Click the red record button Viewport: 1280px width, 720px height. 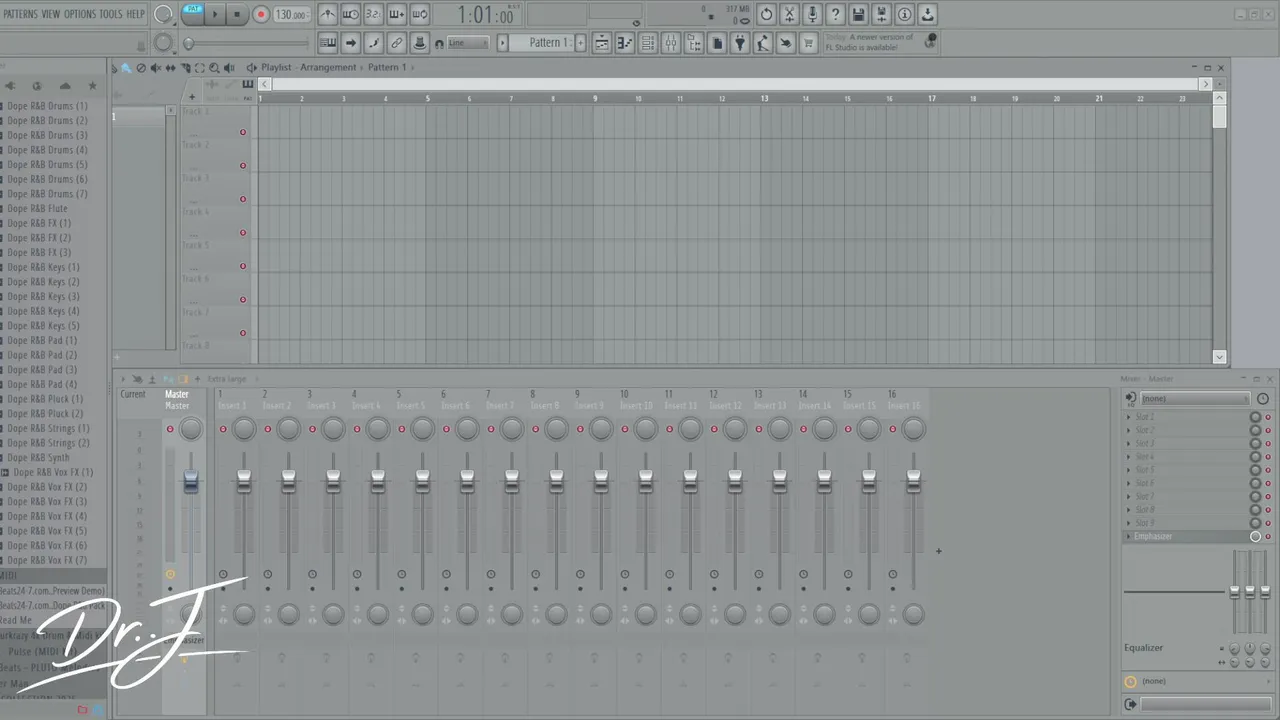(x=261, y=14)
